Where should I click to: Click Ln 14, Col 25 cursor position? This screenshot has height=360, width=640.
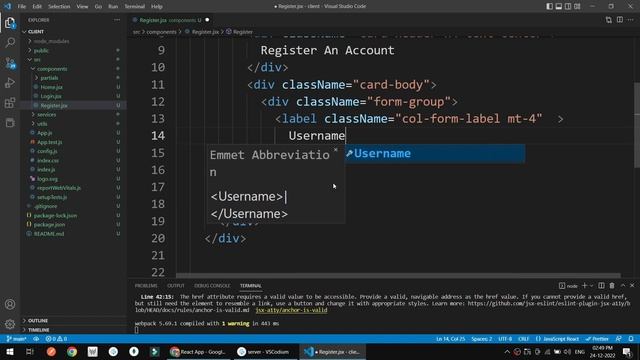(x=451, y=339)
